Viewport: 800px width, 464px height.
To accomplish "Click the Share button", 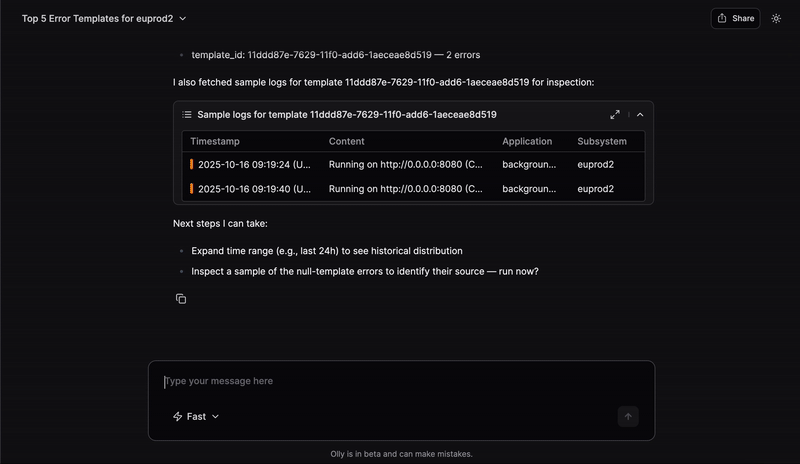I will tap(735, 18).
